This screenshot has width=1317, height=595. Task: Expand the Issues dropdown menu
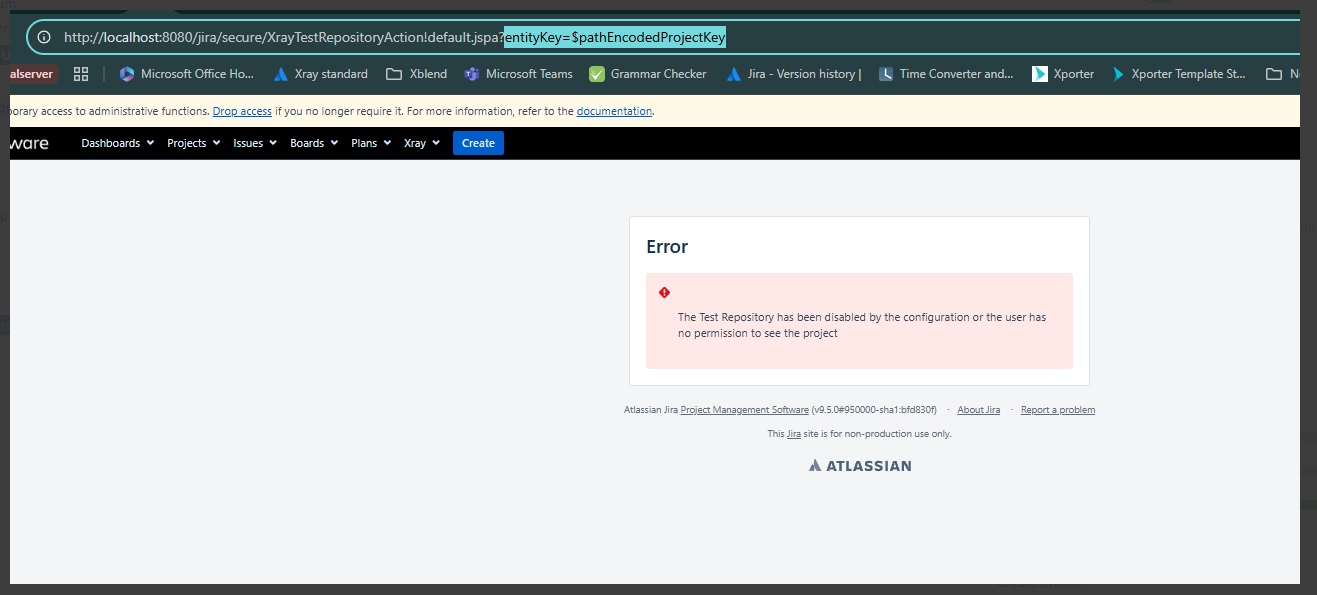pos(255,143)
